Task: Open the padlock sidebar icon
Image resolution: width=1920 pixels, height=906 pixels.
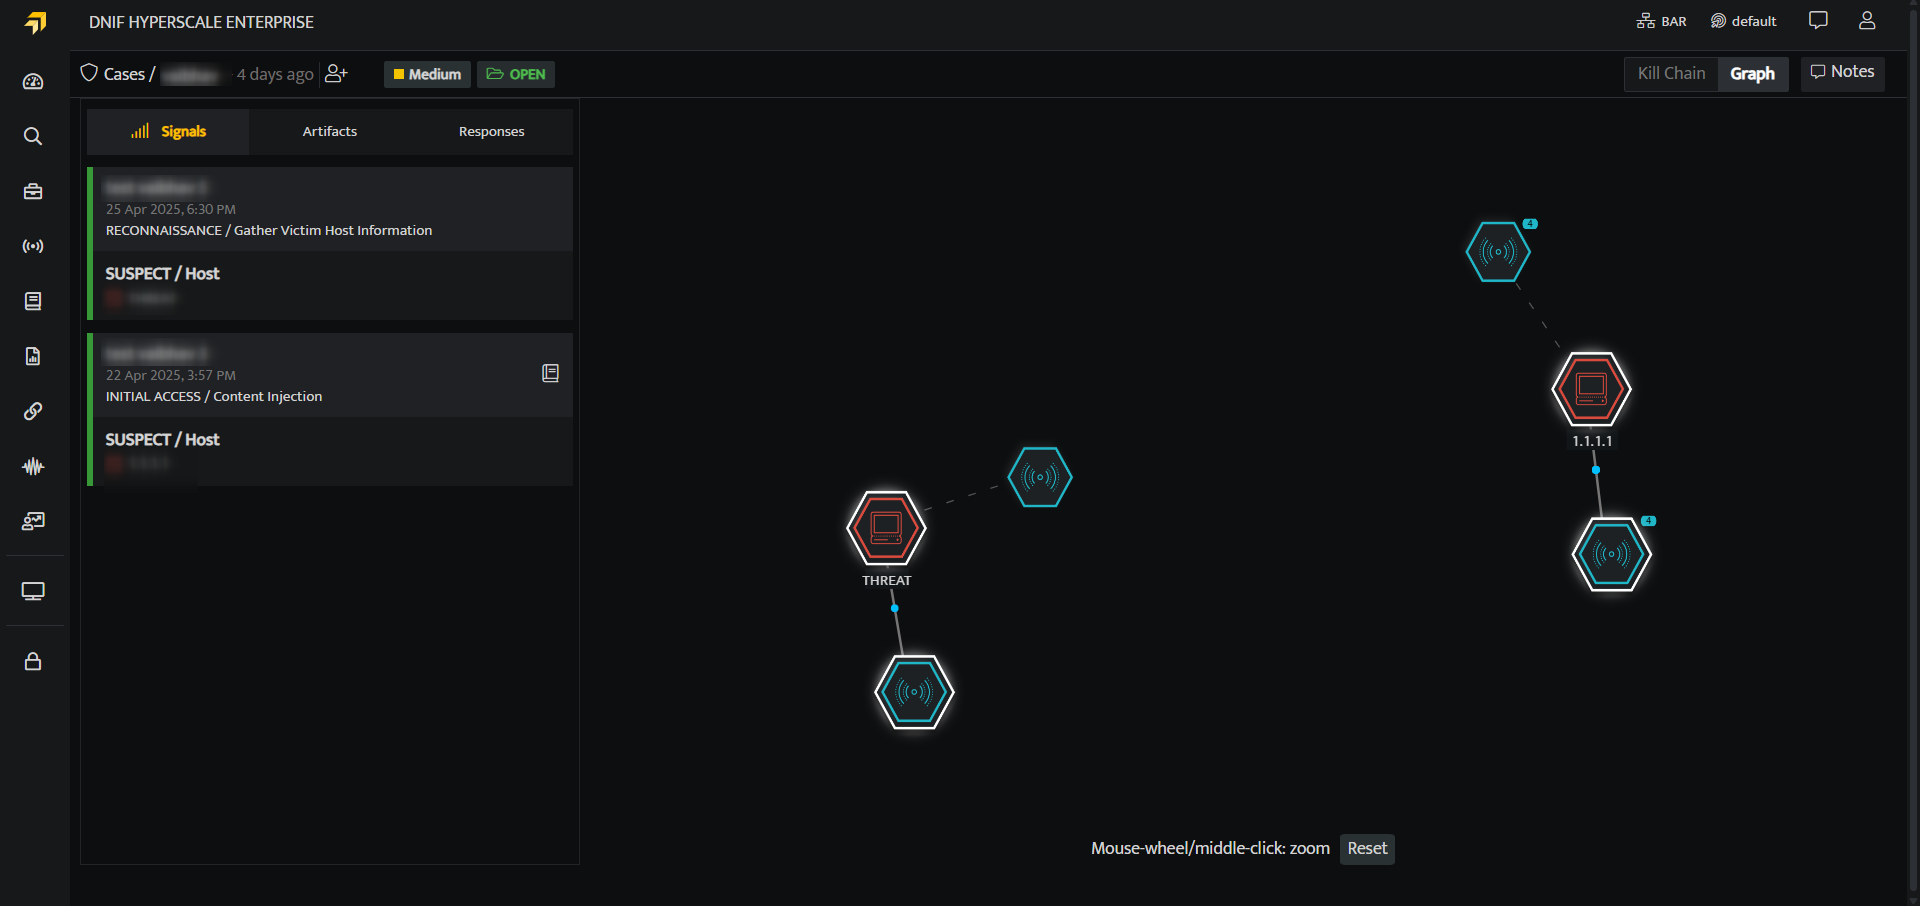Action: click(x=33, y=661)
